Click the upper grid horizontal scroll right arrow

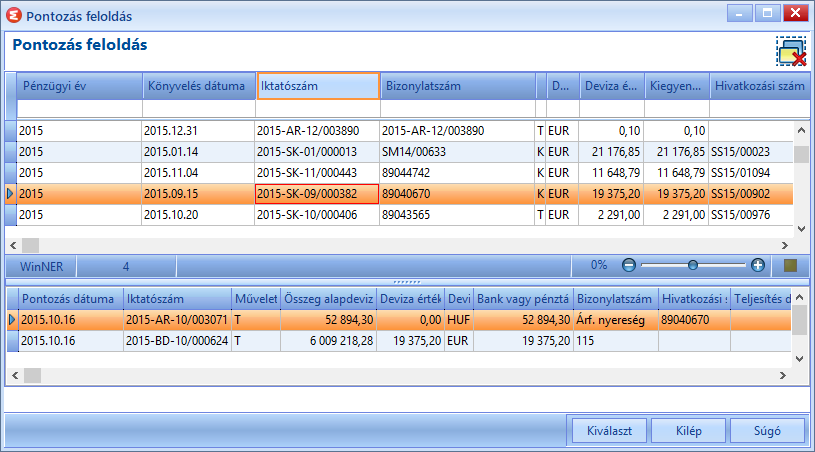coord(785,245)
